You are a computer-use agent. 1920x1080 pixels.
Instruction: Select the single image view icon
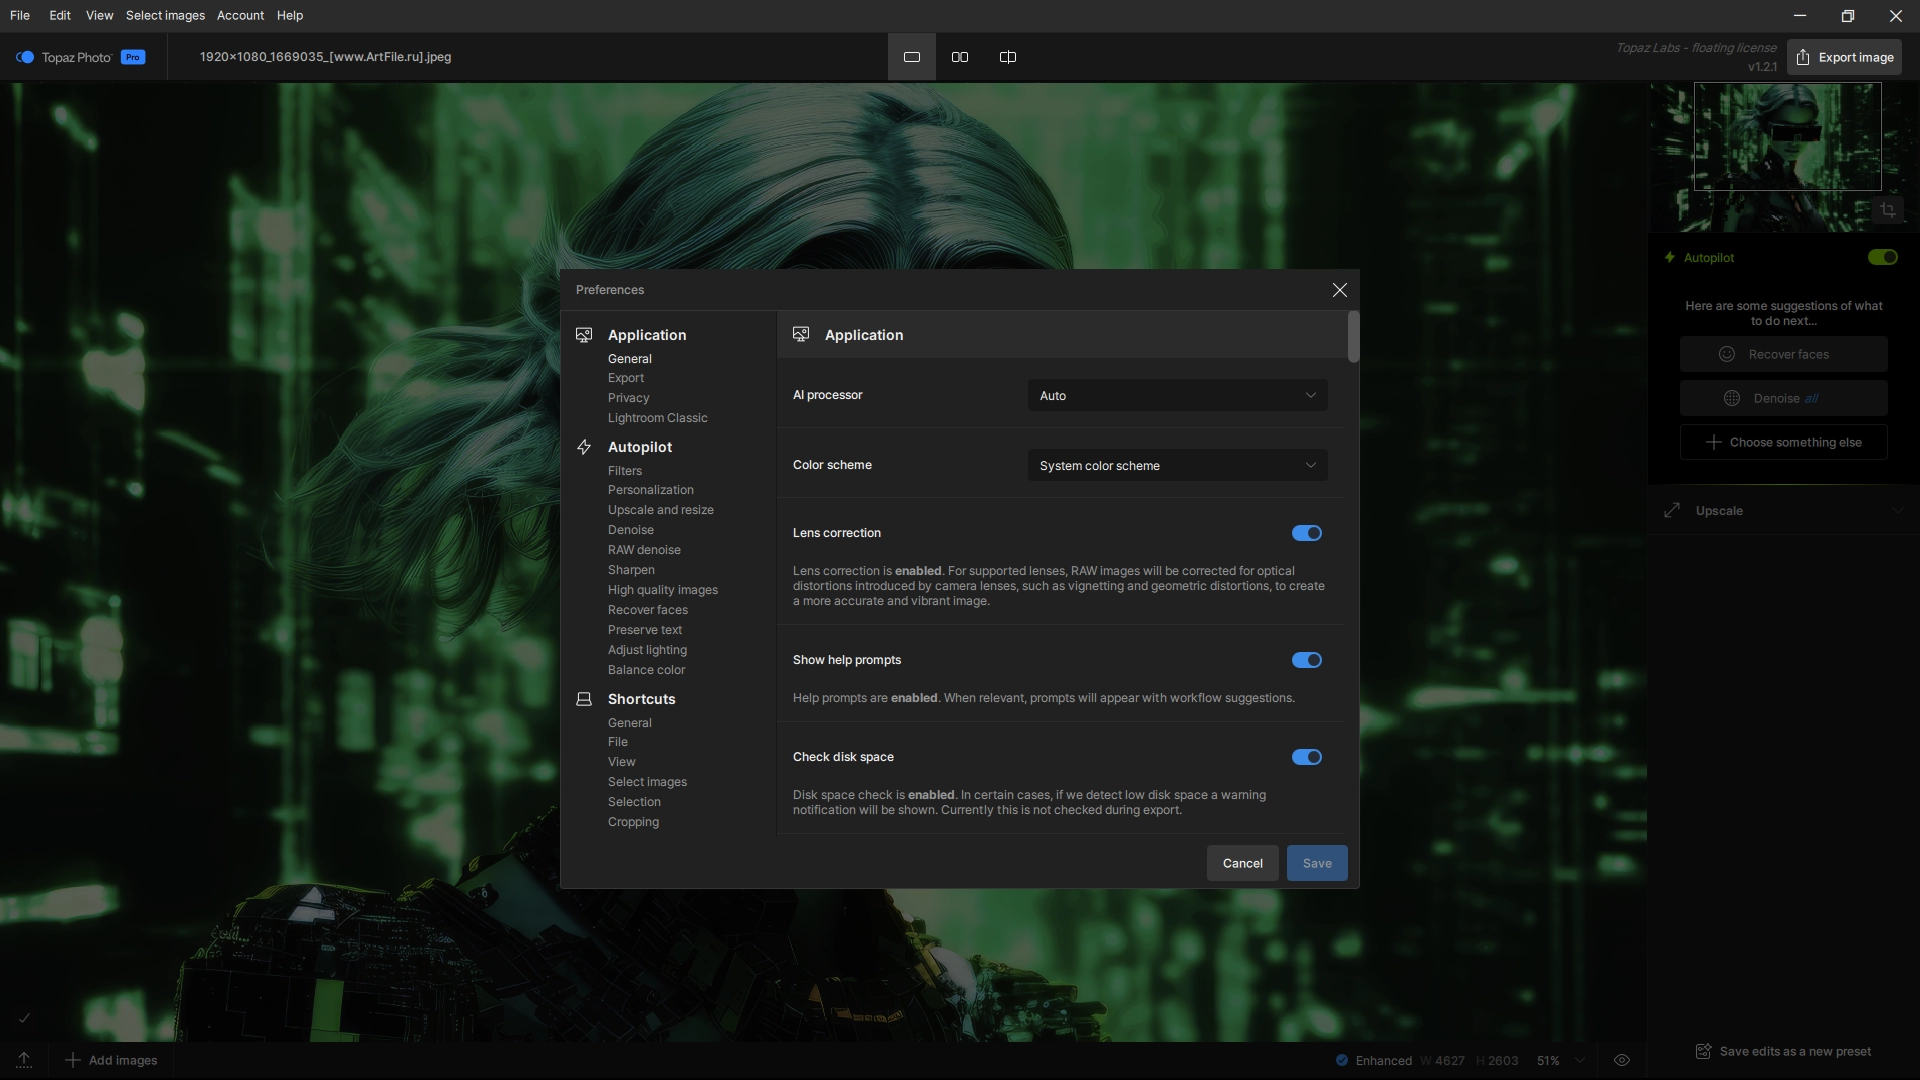click(x=911, y=57)
